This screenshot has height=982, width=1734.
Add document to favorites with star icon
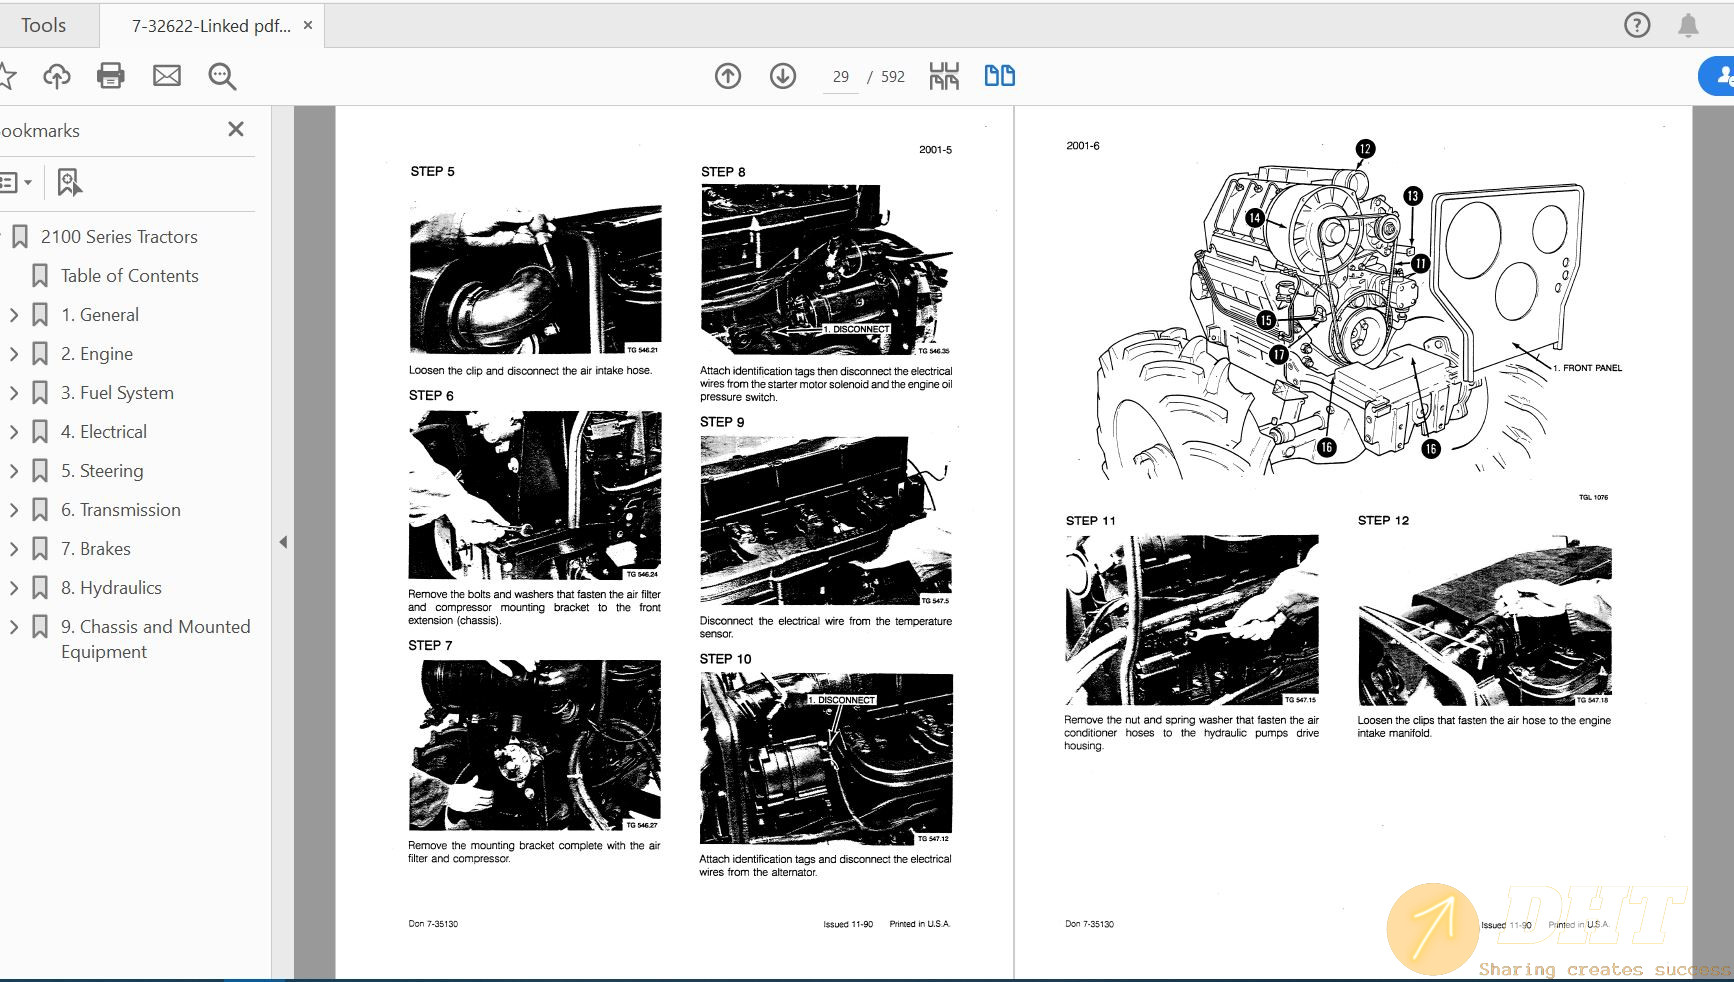pyautogui.click(x=10, y=75)
